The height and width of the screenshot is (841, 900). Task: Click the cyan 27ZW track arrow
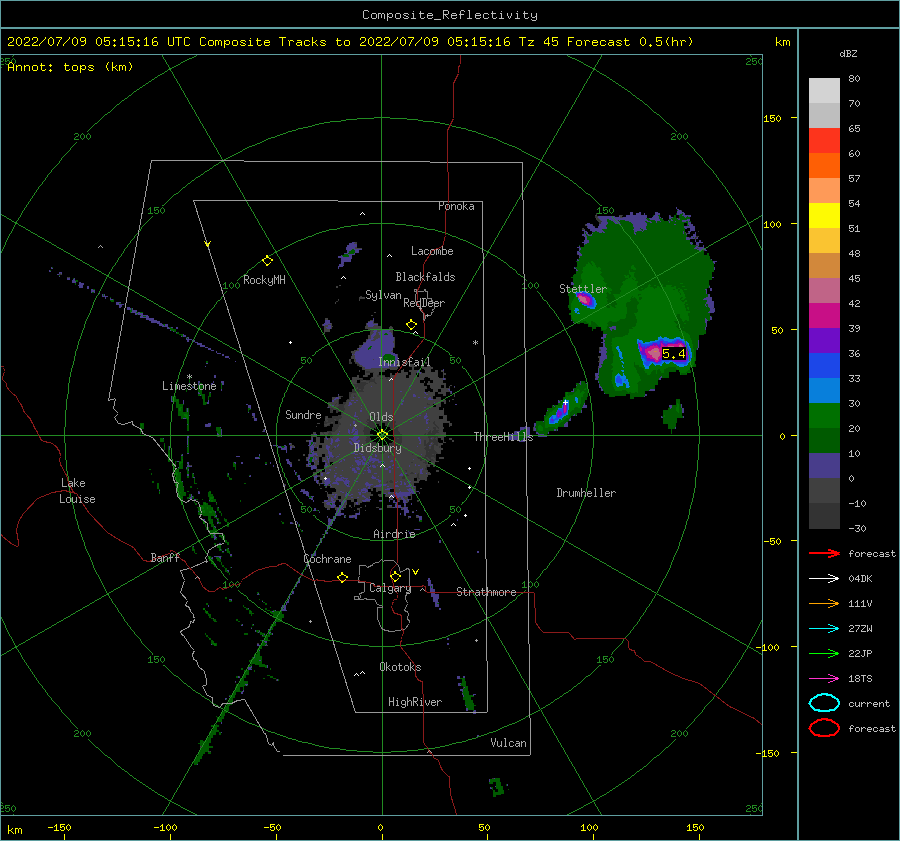click(824, 629)
